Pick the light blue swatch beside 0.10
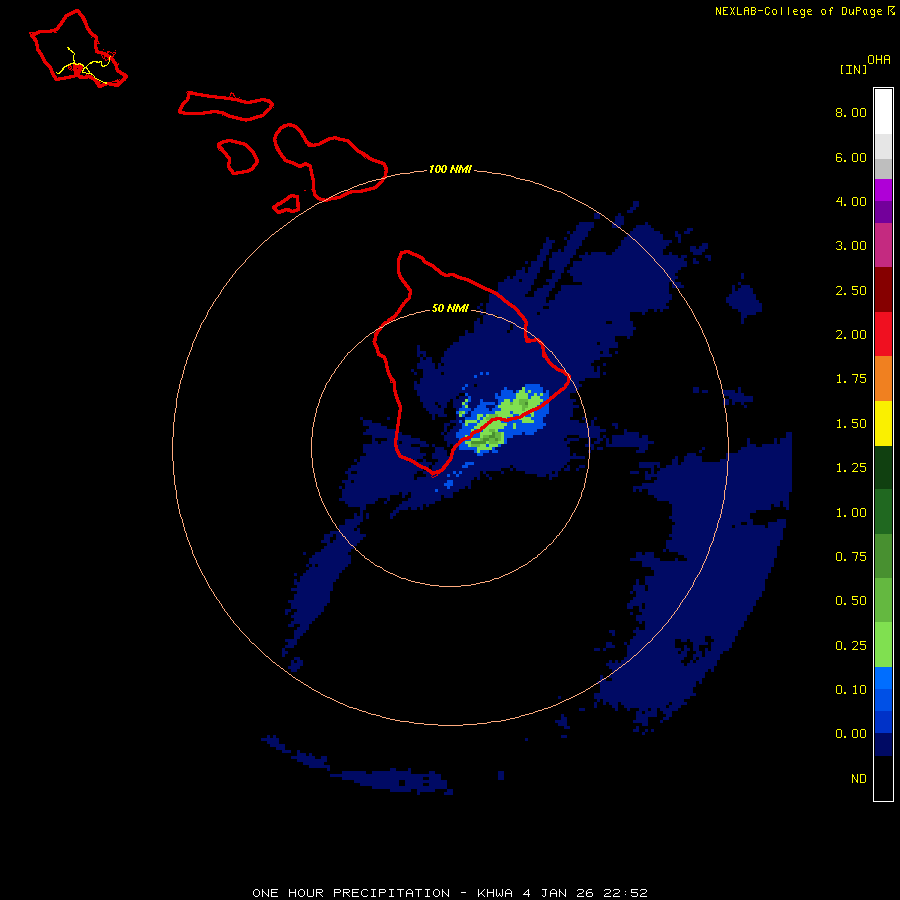Viewport: 900px width, 900px height. [x=883, y=678]
